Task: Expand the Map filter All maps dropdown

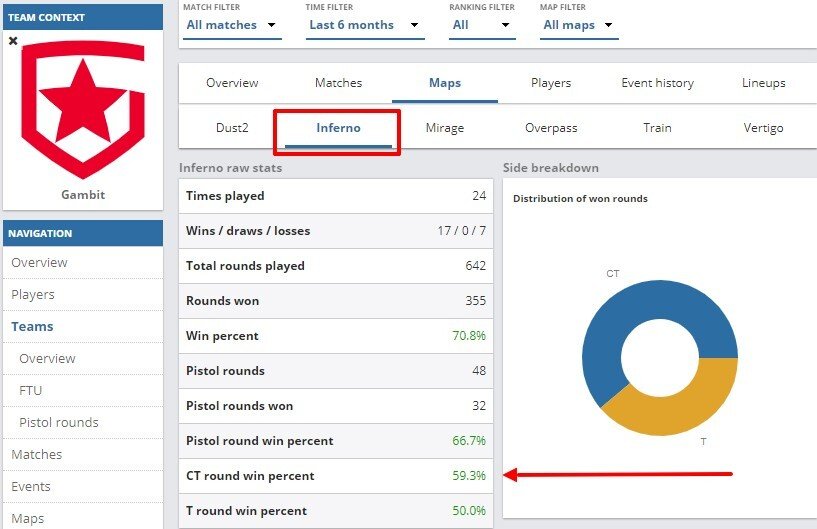Action: tap(579, 25)
